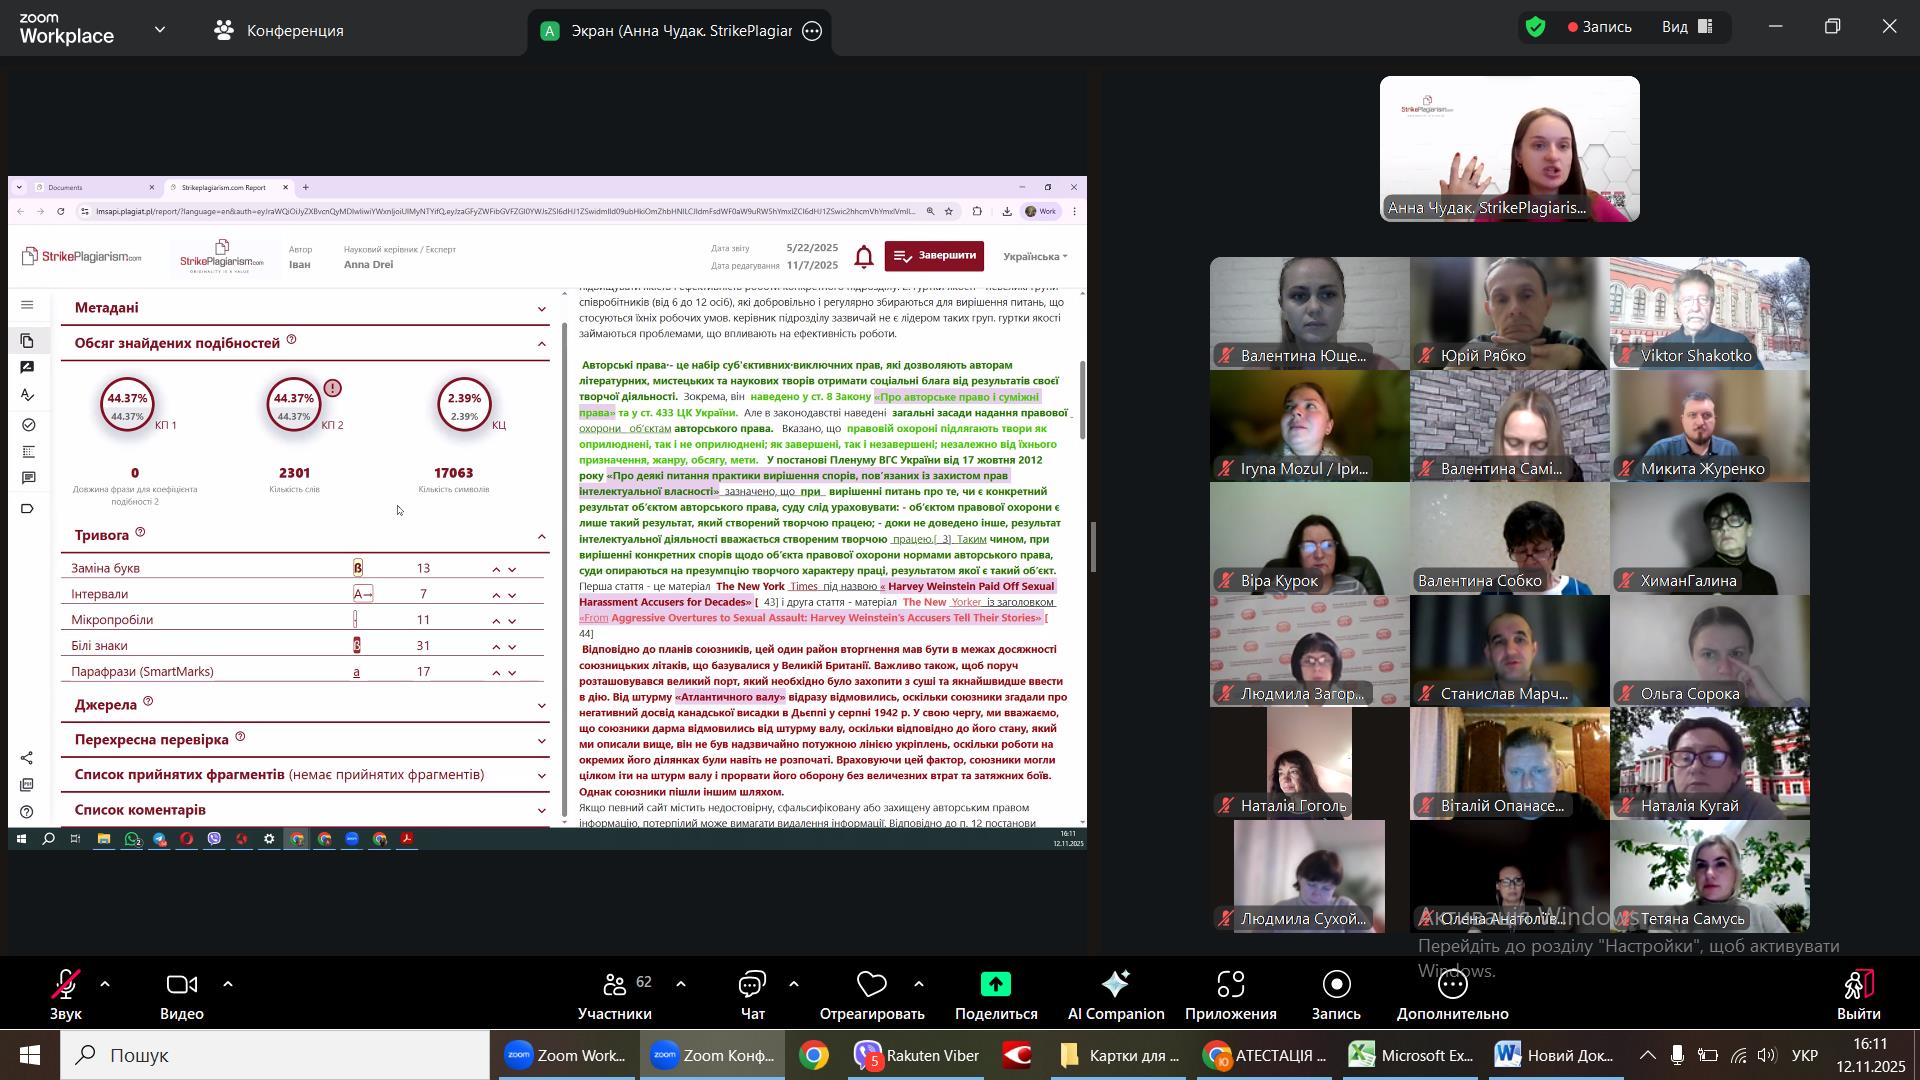
Task: Click the green encryption shield icon
Action: click(1536, 27)
